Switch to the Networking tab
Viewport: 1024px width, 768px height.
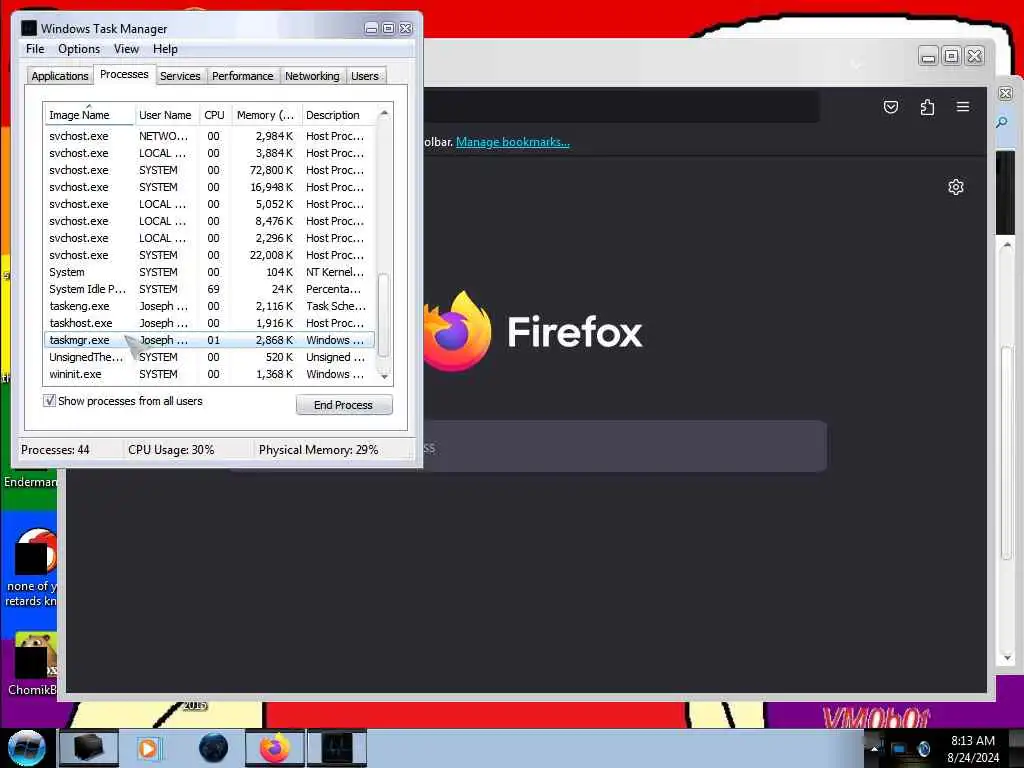tap(312, 76)
